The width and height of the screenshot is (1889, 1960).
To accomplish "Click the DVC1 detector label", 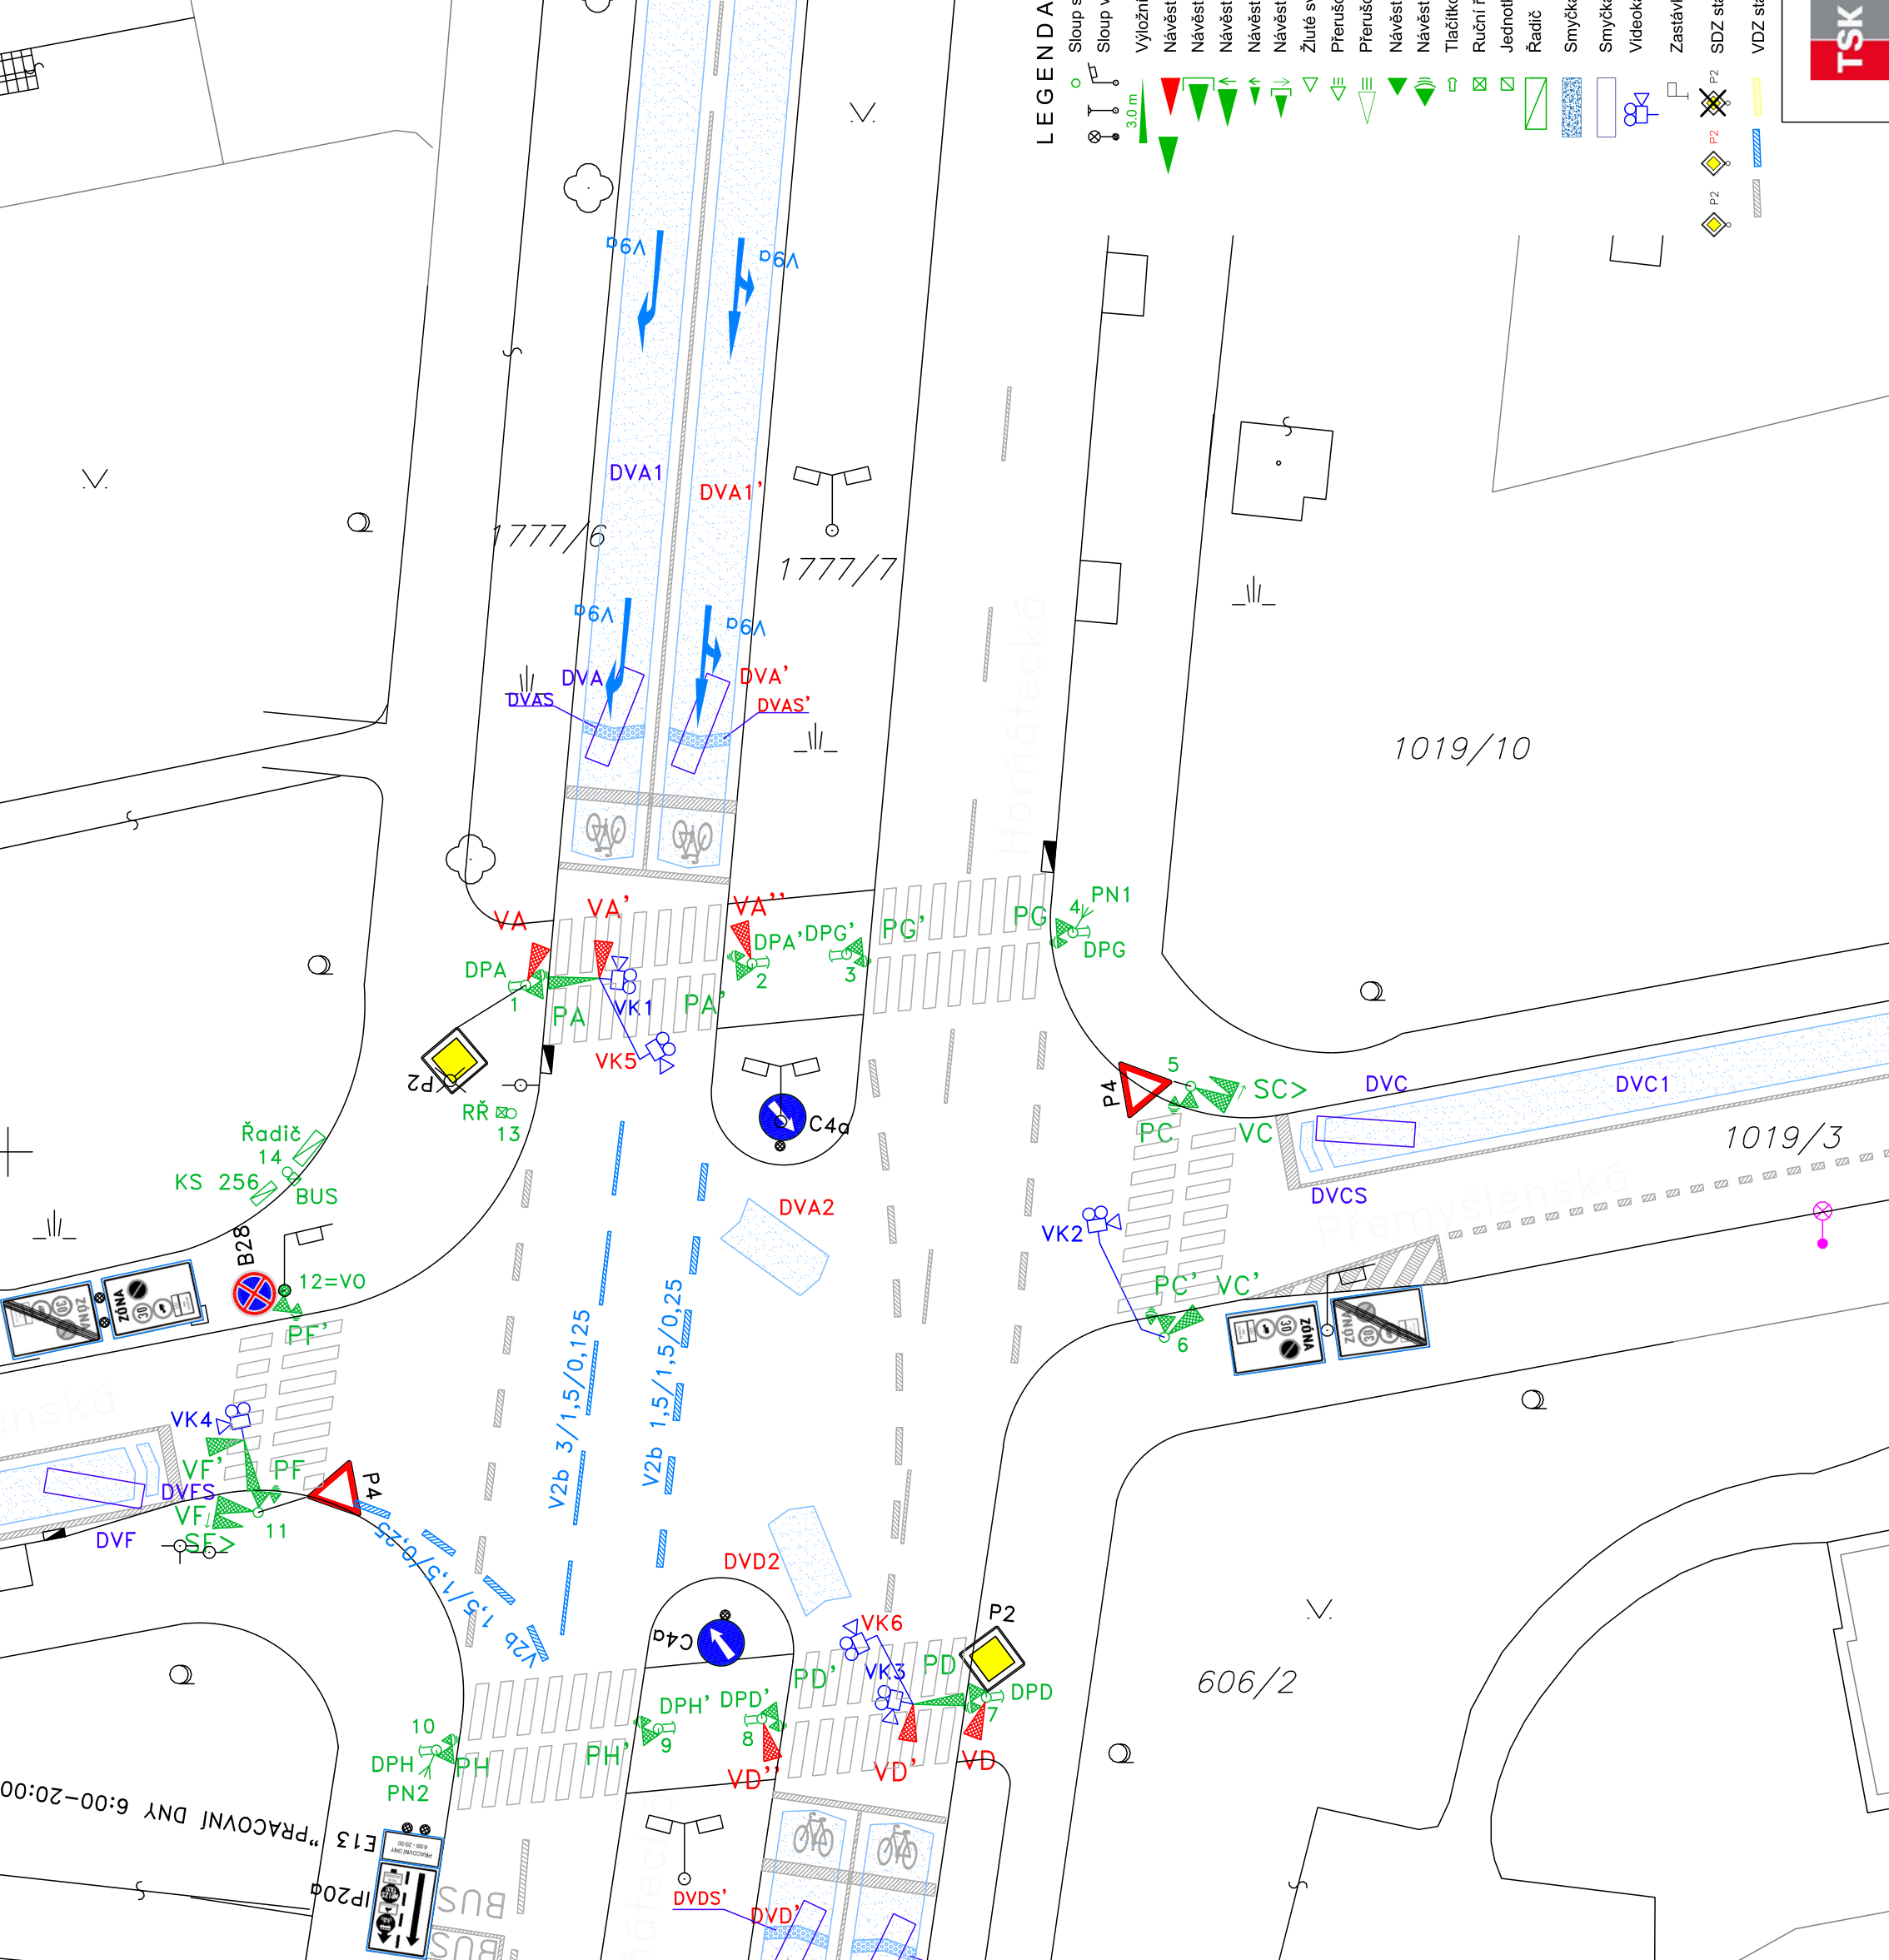I will (x=1642, y=1084).
